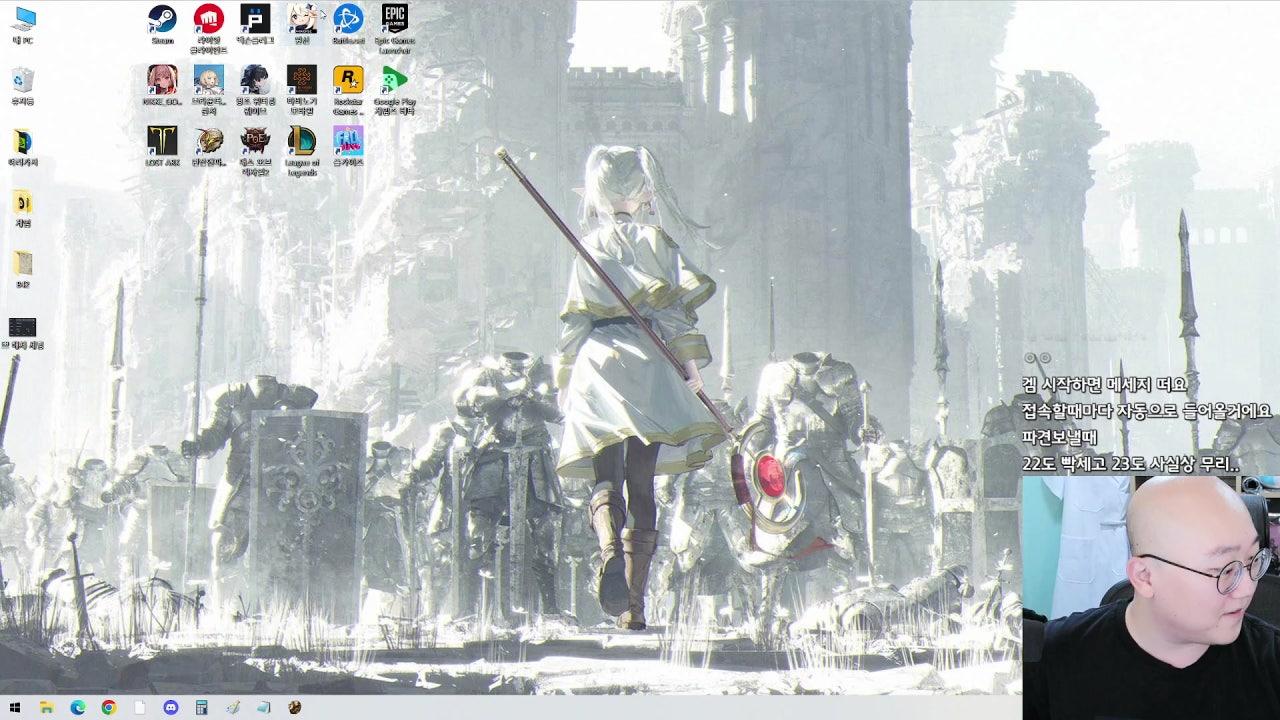Open Calculator from the taskbar
This screenshot has height=720, width=1280.
(x=202, y=707)
